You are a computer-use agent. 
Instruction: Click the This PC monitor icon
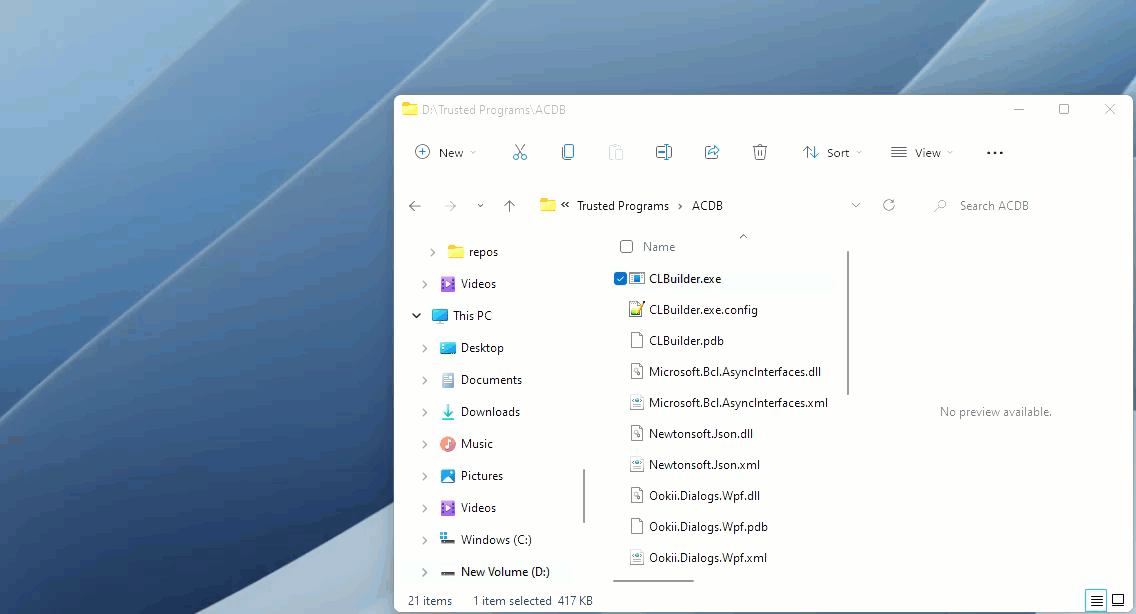[440, 315]
